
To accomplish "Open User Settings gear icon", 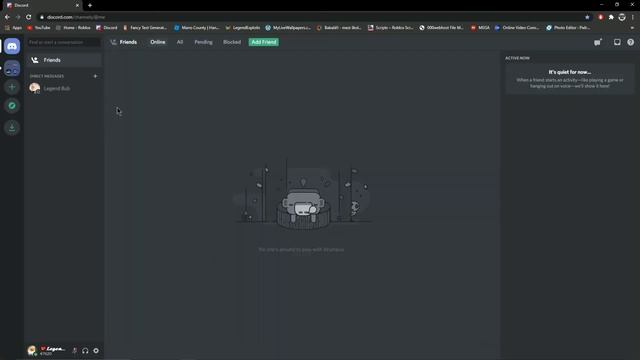I will click(96, 351).
